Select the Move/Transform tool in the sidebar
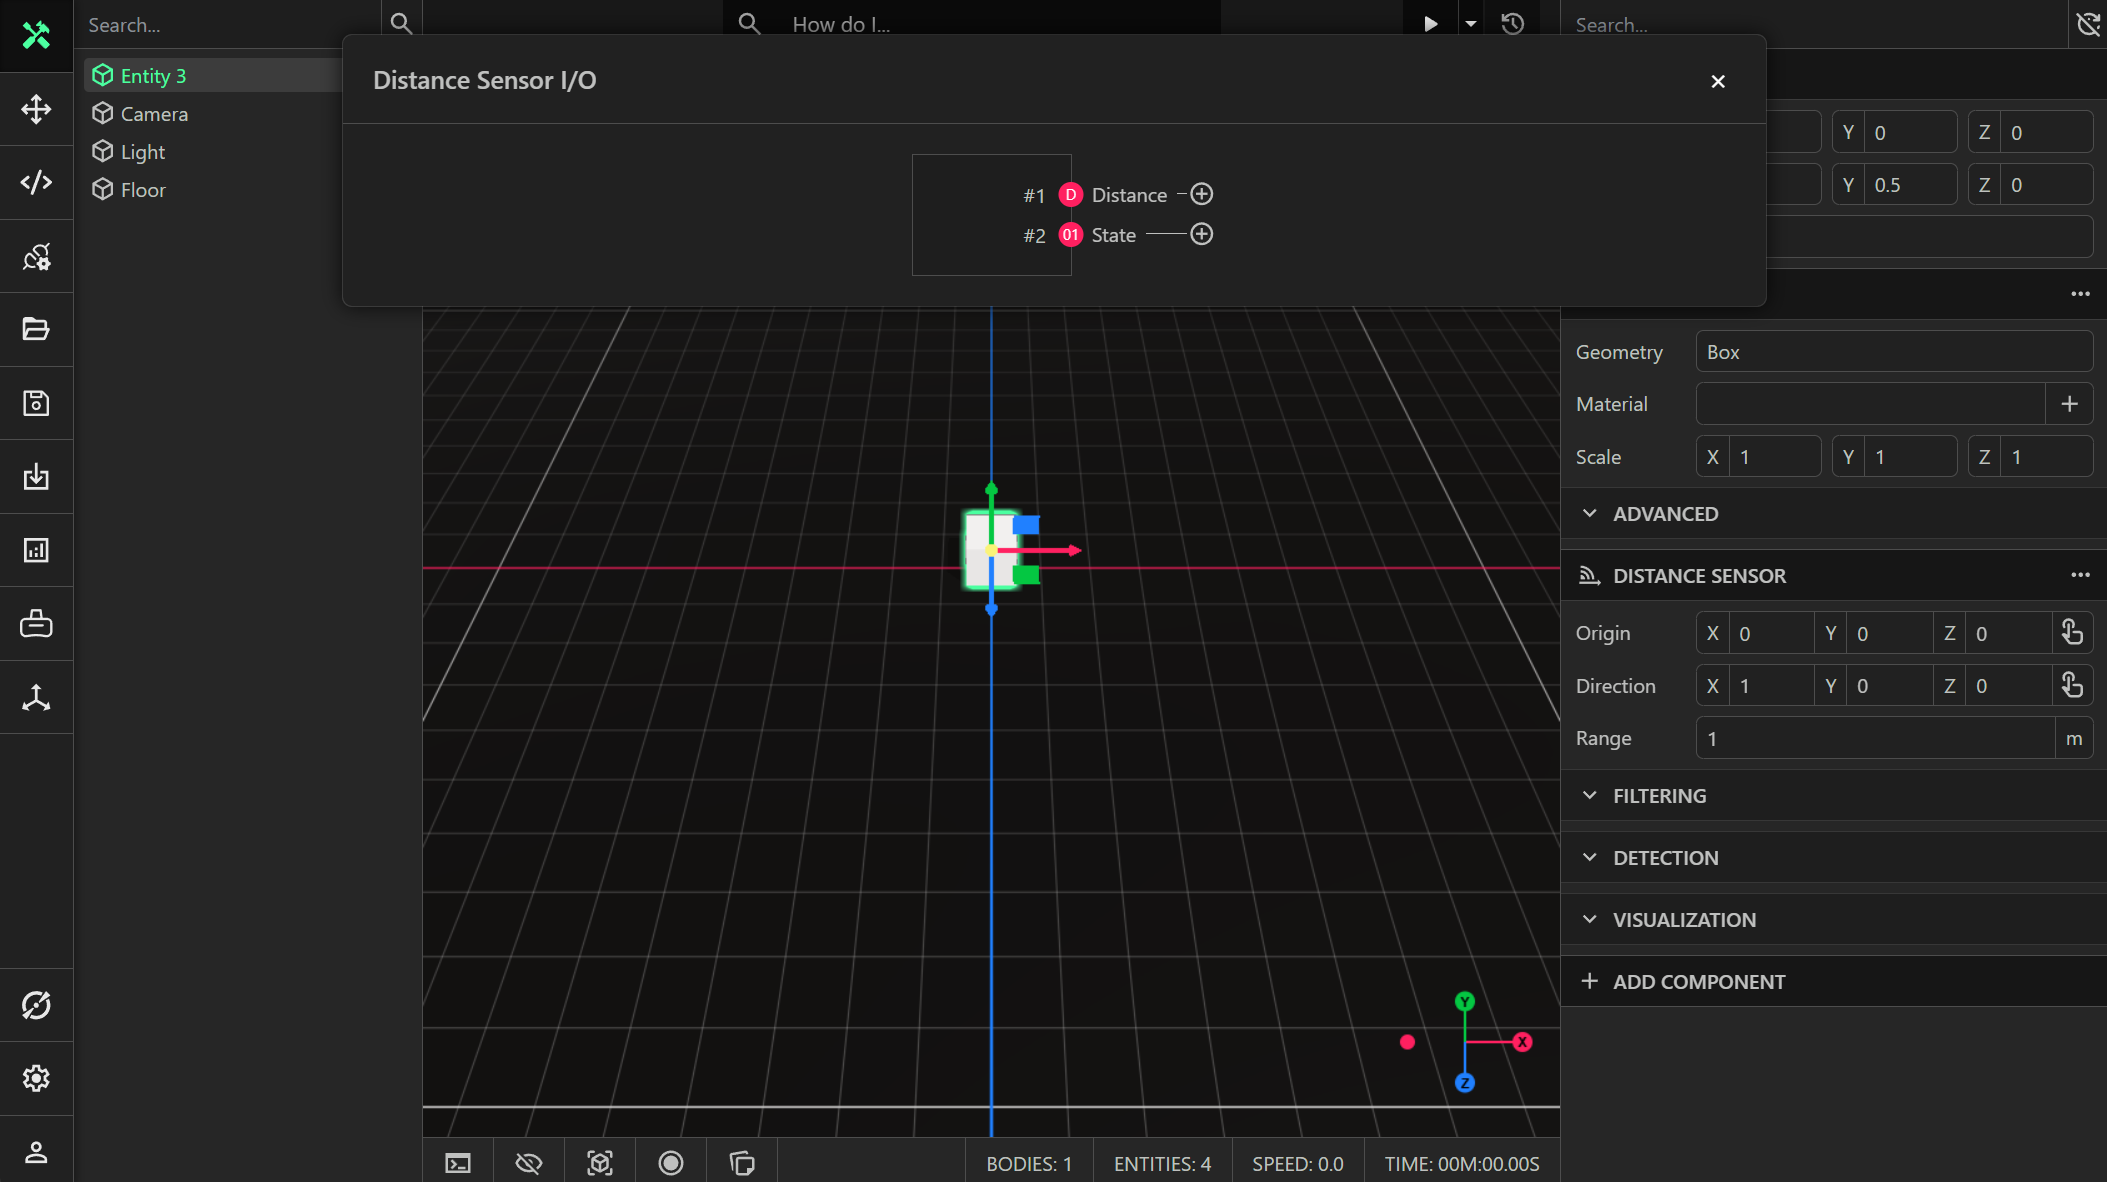The image size is (2107, 1182). click(x=36, y=110)
